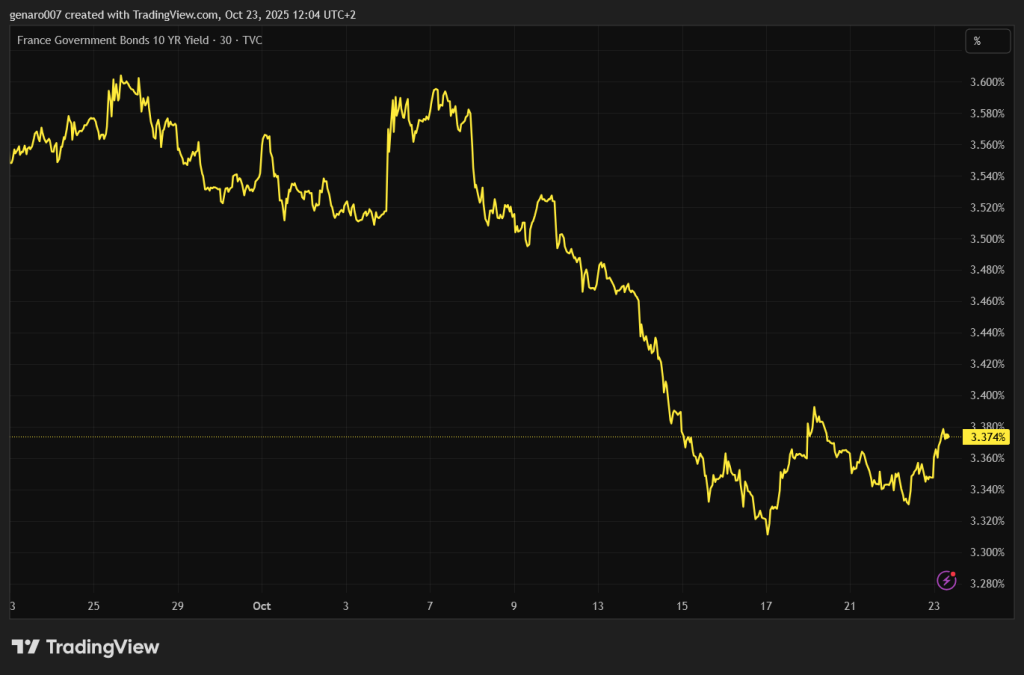Screen dimensions: 1024x675
Task: Click the 3.500% level on the price scale
Action: tap(985, 239)
